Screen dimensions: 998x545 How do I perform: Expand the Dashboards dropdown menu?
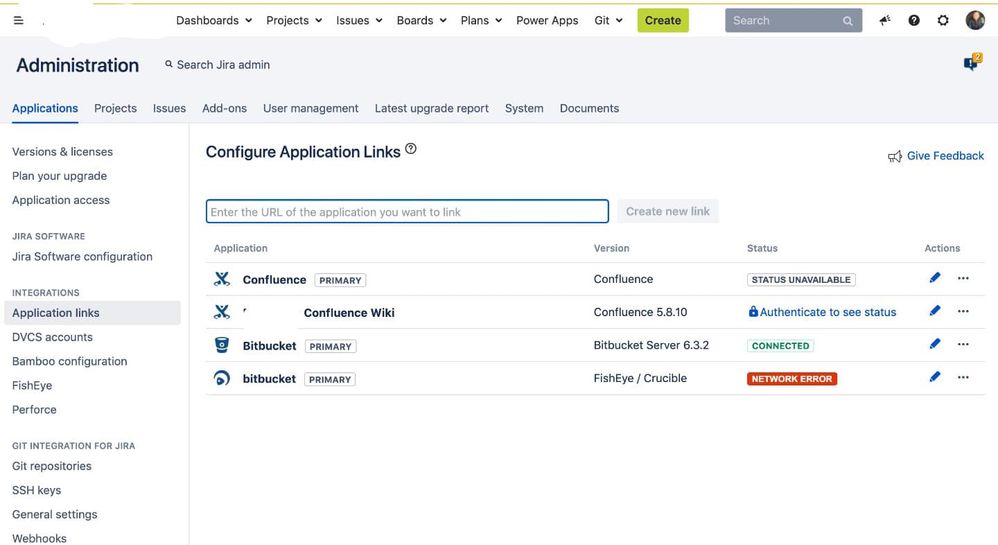coord(214,20)
